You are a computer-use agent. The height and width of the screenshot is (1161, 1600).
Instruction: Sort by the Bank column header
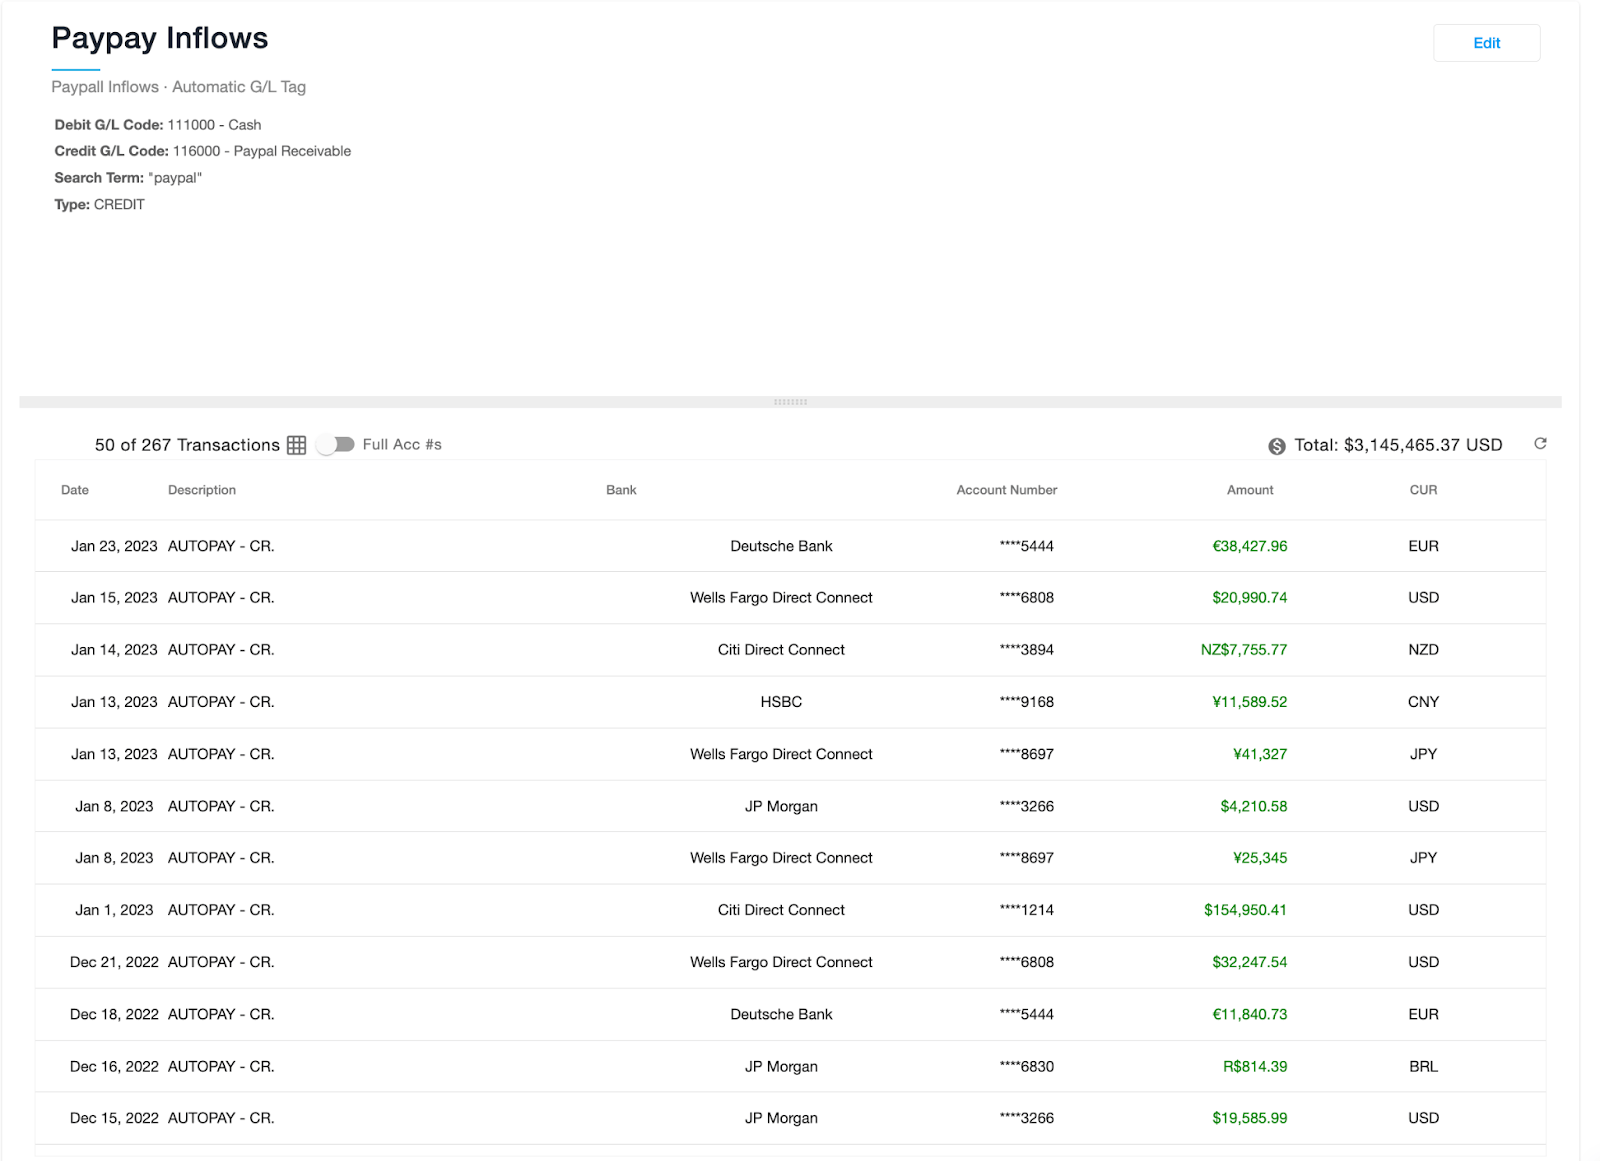(x=621, y=490)
